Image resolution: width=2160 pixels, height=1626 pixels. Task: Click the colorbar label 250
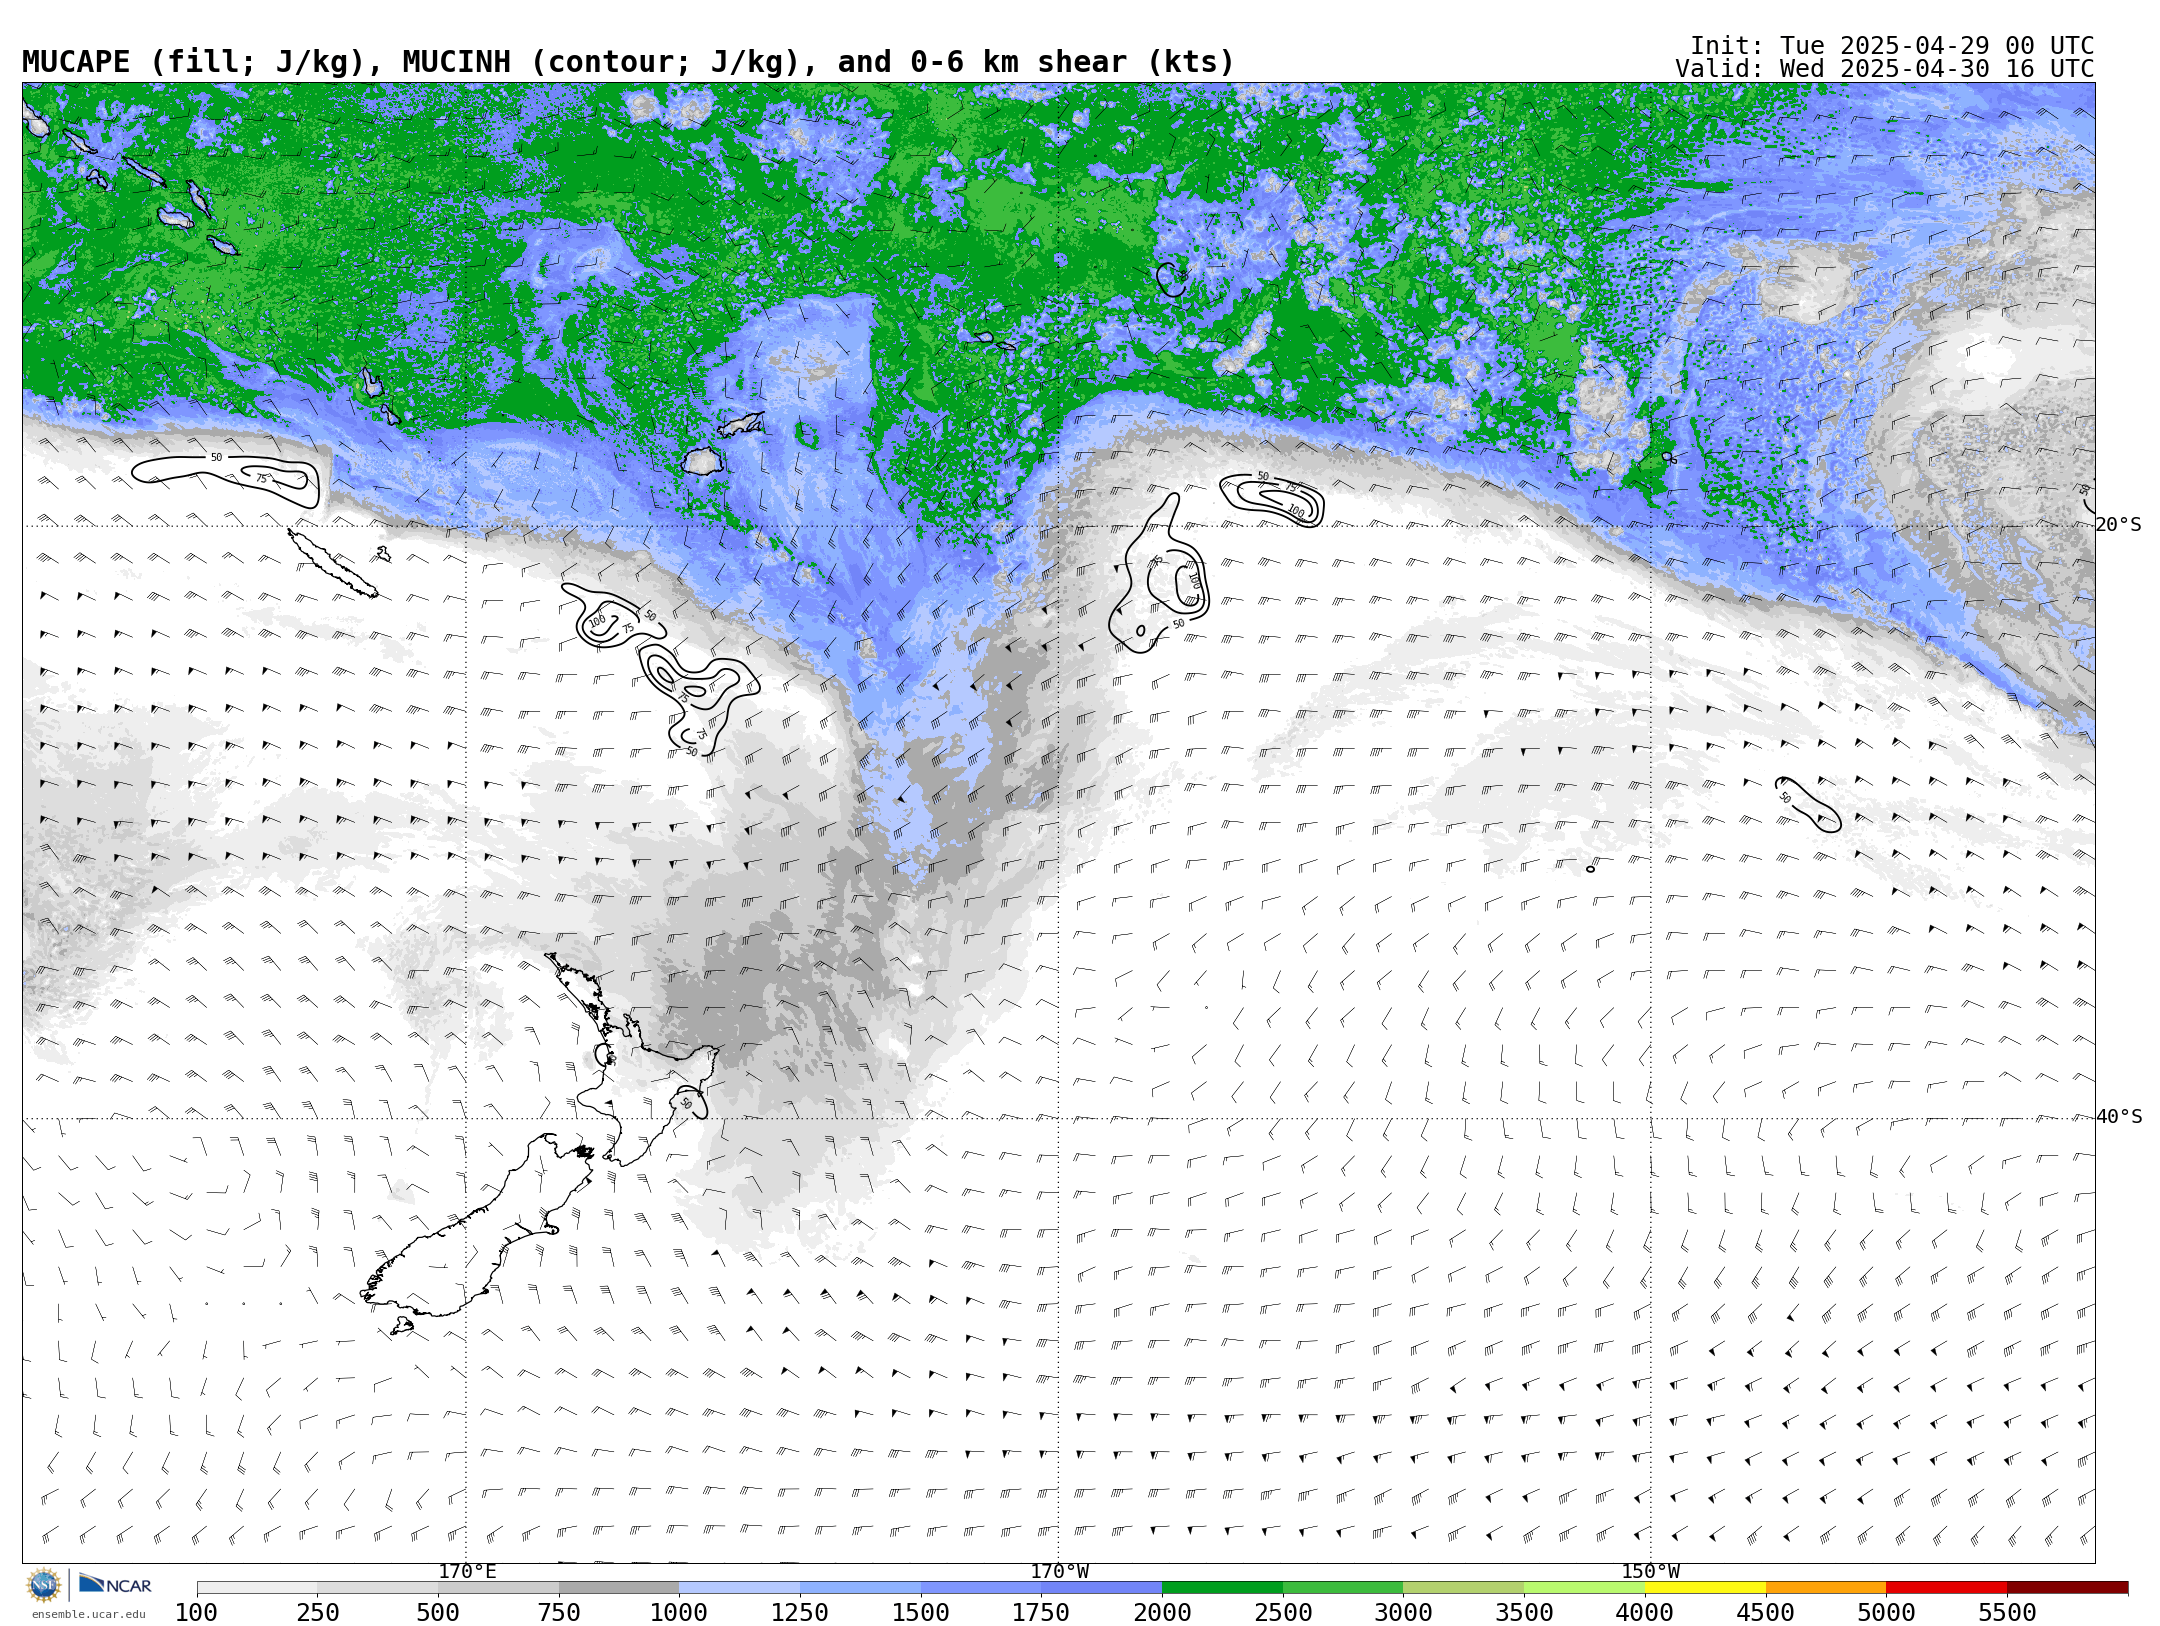point(318,1613)
